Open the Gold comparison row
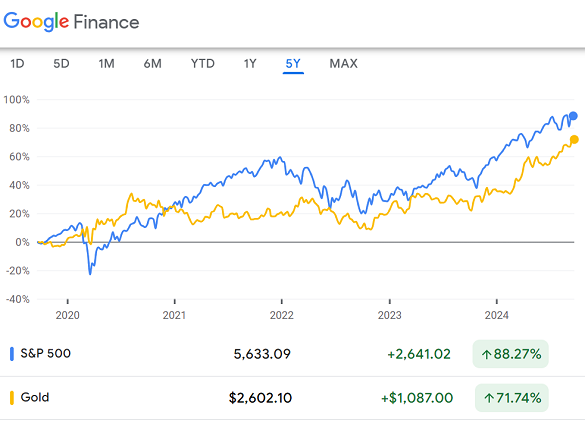This screenshot has height=424, width=585. tap(292, 398)
